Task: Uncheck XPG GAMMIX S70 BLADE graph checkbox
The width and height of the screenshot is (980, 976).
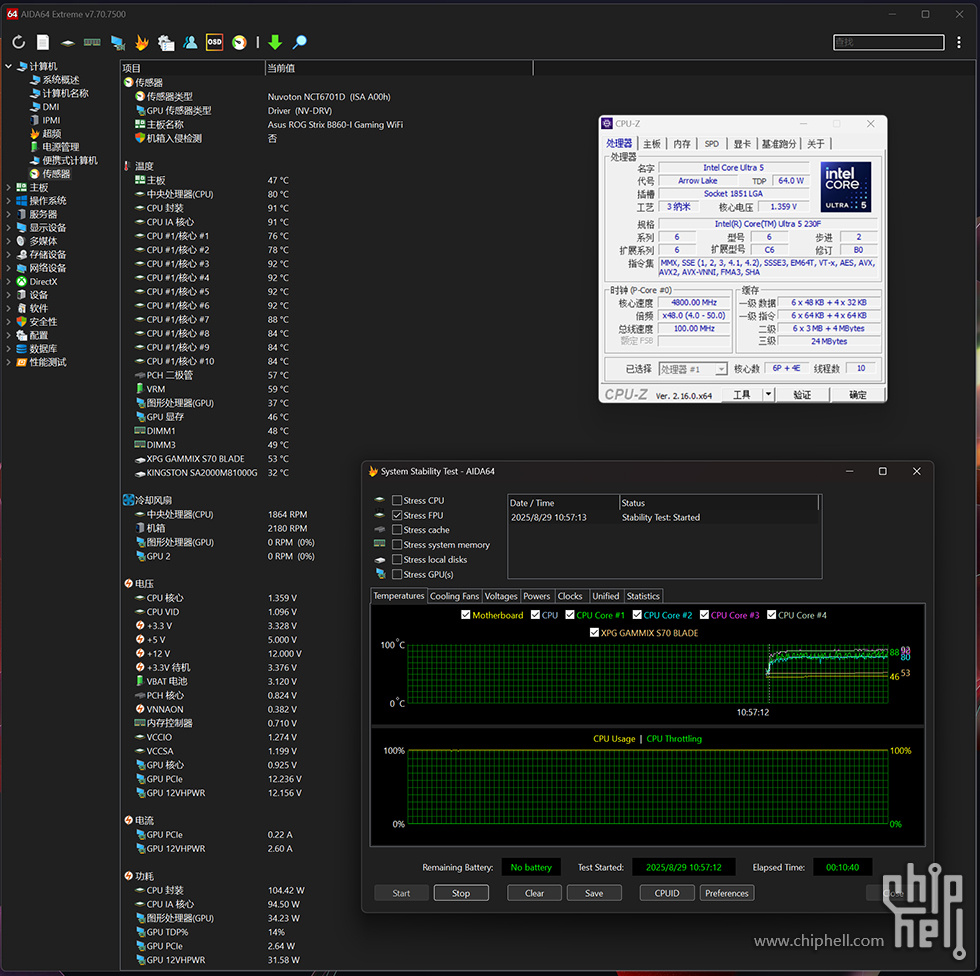Action: 594,632
